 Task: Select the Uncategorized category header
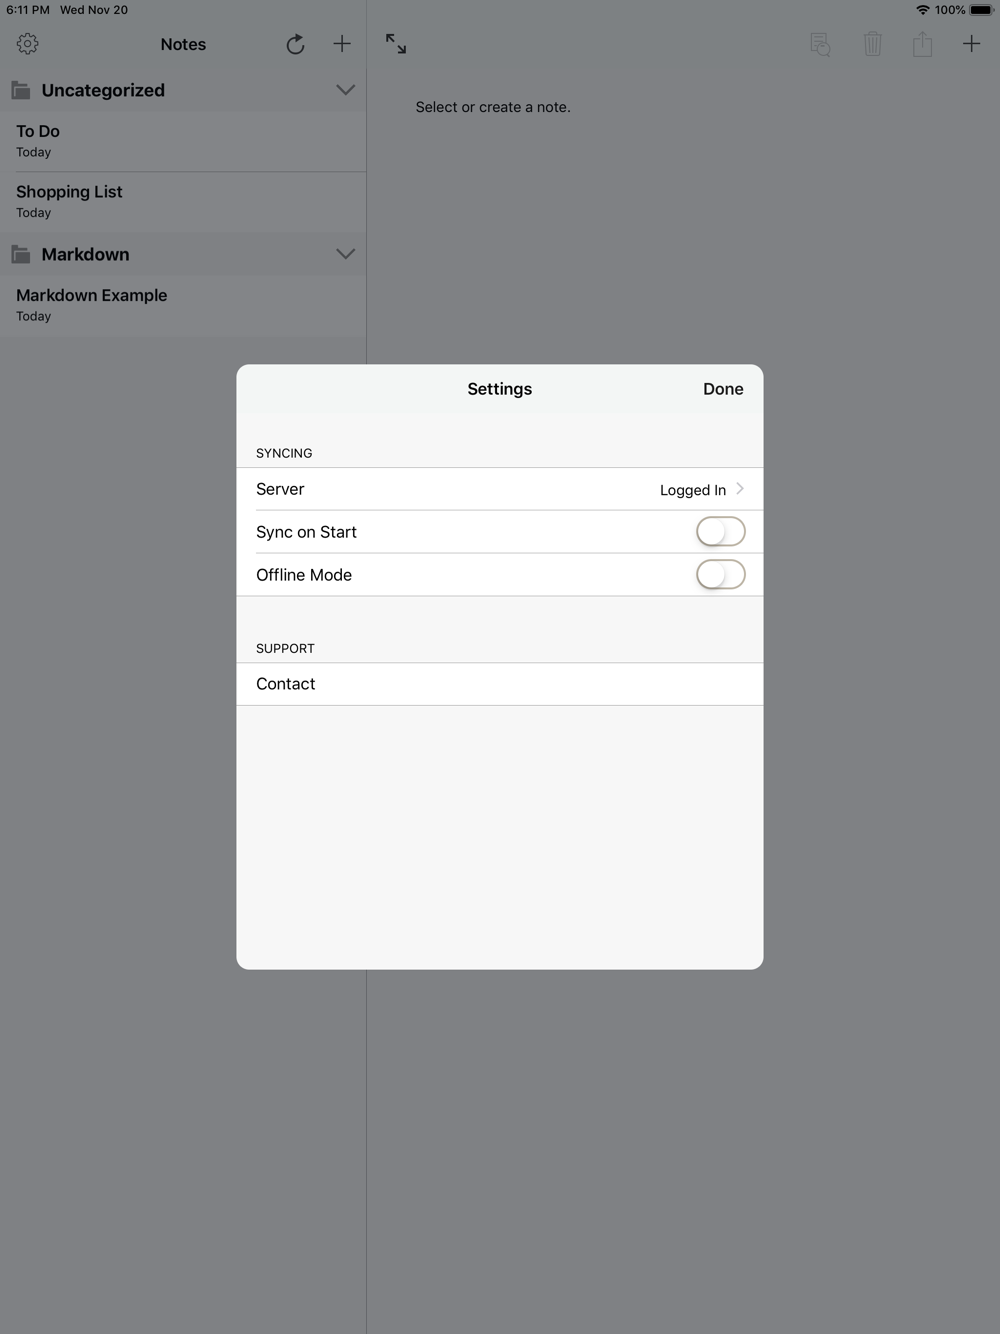click(x=183, y=90)
